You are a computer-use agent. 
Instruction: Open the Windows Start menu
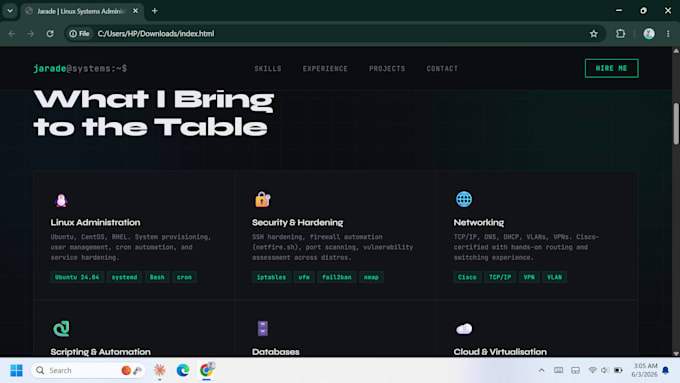click(16, 370)
